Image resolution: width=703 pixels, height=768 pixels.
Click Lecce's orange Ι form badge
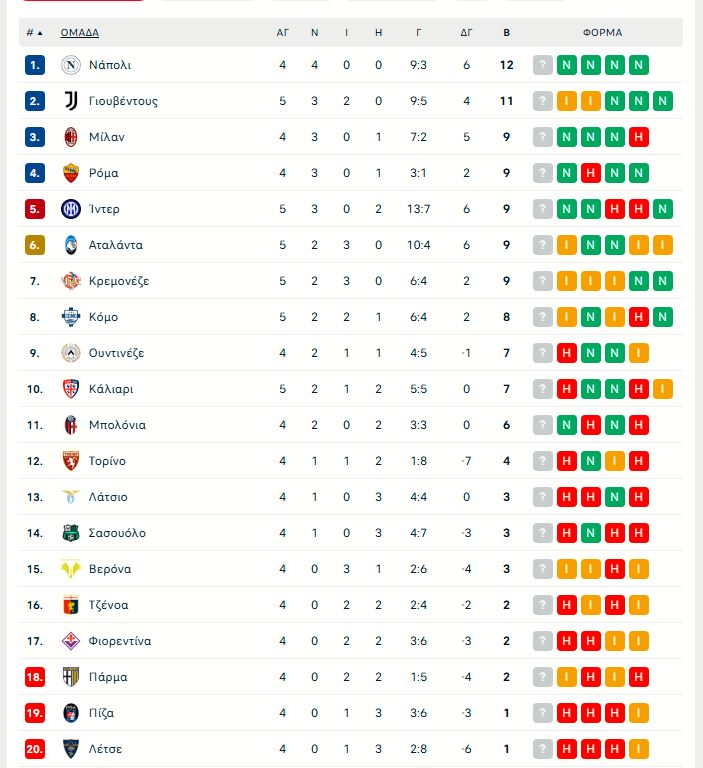(639, 749)
